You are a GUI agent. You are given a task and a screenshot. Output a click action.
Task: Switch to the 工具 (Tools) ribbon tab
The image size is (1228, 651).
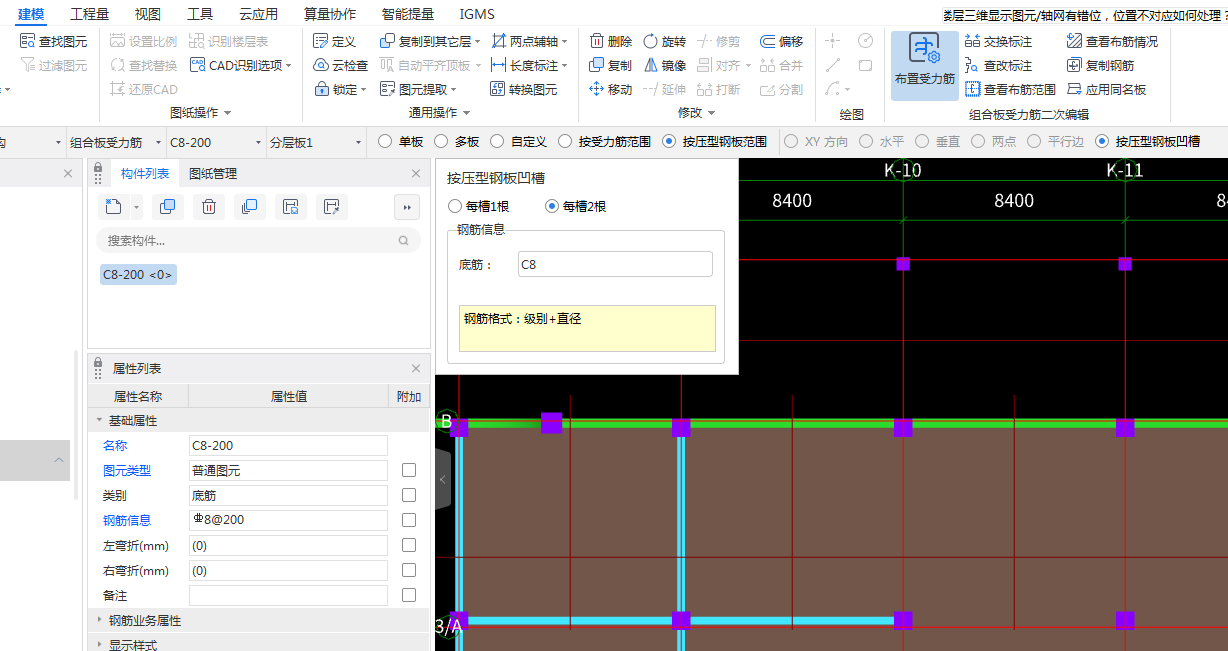200,14
